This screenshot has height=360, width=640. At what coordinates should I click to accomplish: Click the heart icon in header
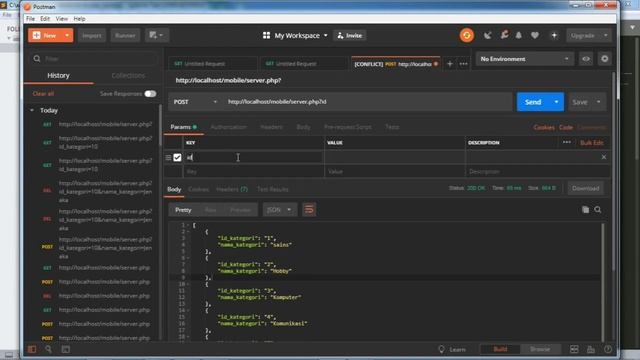point(535,36)
